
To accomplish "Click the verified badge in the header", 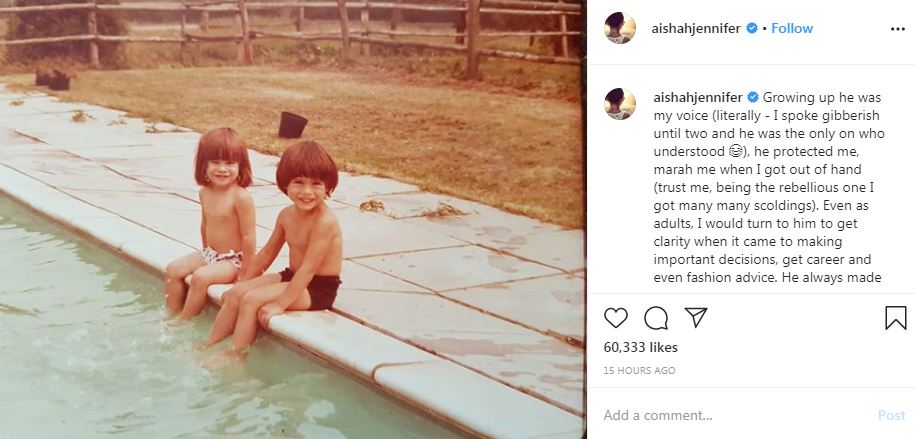I will pos(752,28).
